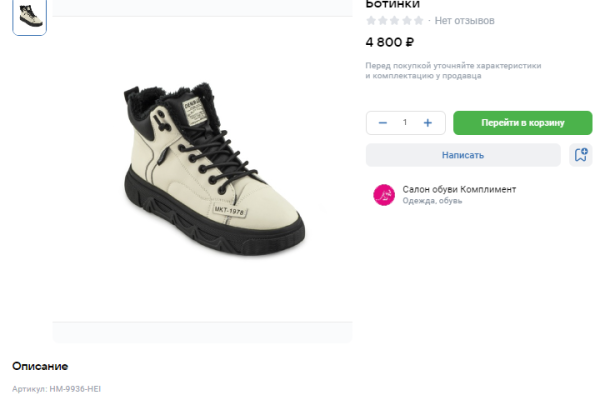Click the quantity input field
This screenshot has width=600, height=400.
tap(405, 123)
